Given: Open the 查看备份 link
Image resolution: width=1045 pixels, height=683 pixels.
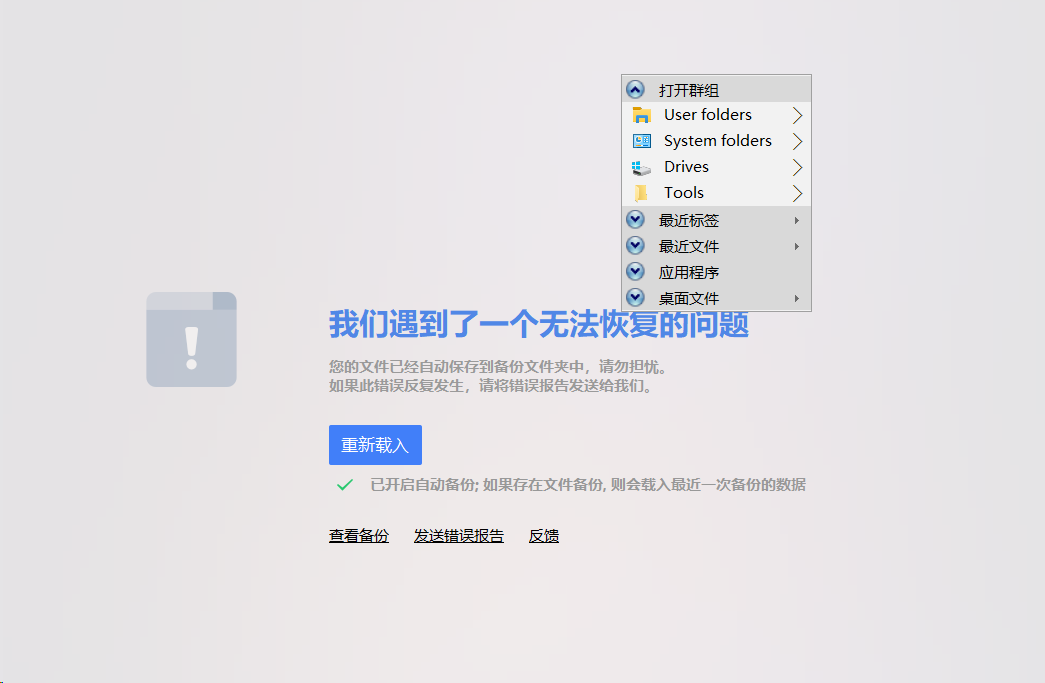Looking at the screenshot, I should 359,536.
